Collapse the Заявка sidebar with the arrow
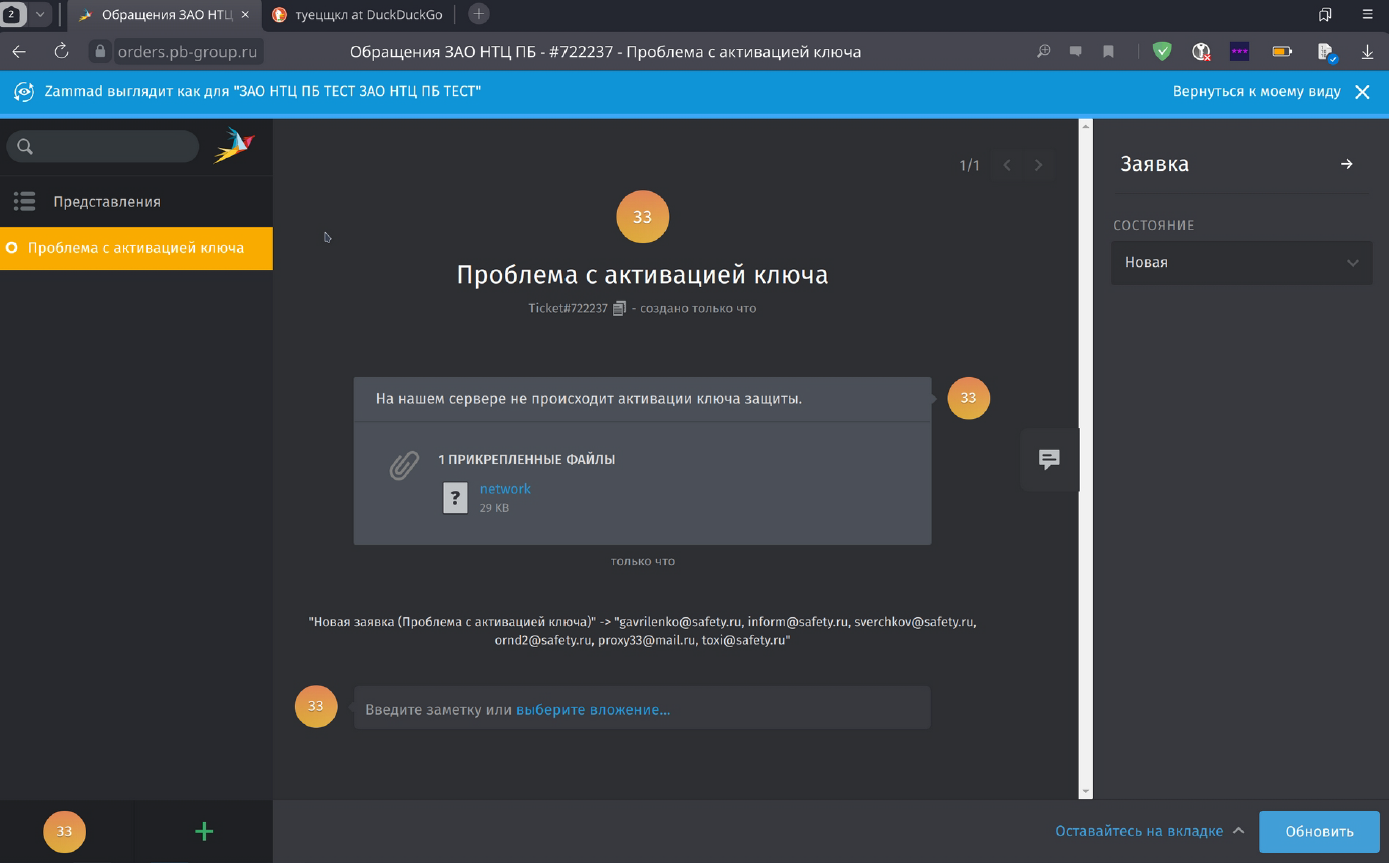The image size is (1389, 863). pyautogui.click(x=1347, y=164)
